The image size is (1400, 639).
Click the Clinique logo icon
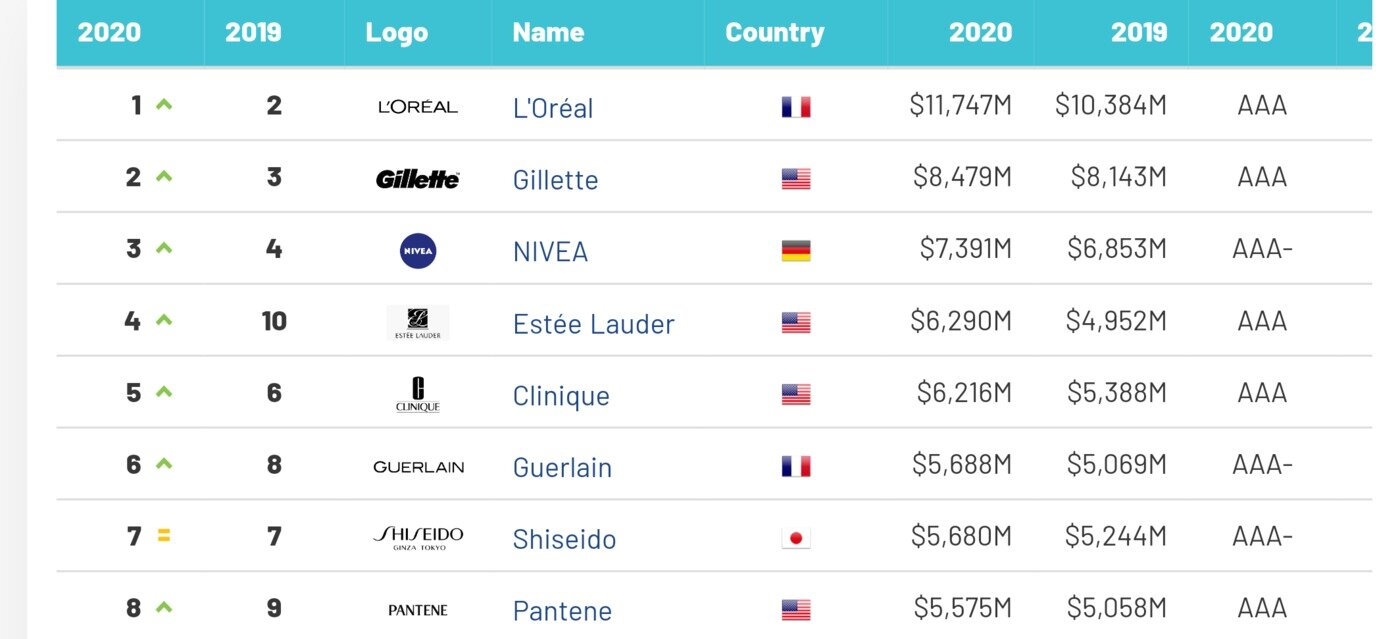point(418,395)
